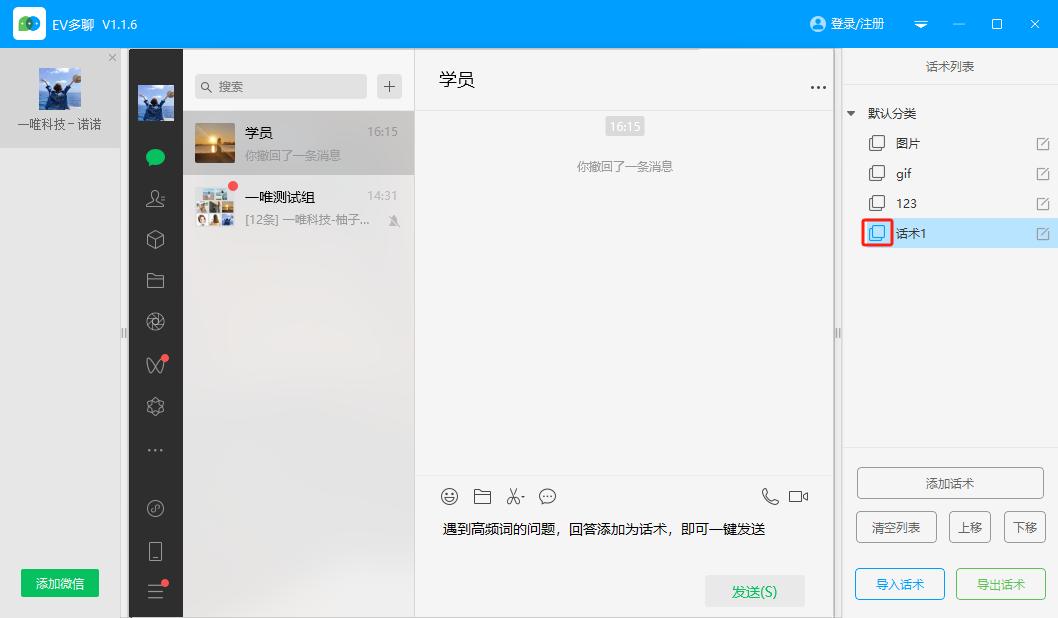This screenshot has height=618, width=1058.
Task: Open the more options (...) sidebar menu
Action: [155, 449]
